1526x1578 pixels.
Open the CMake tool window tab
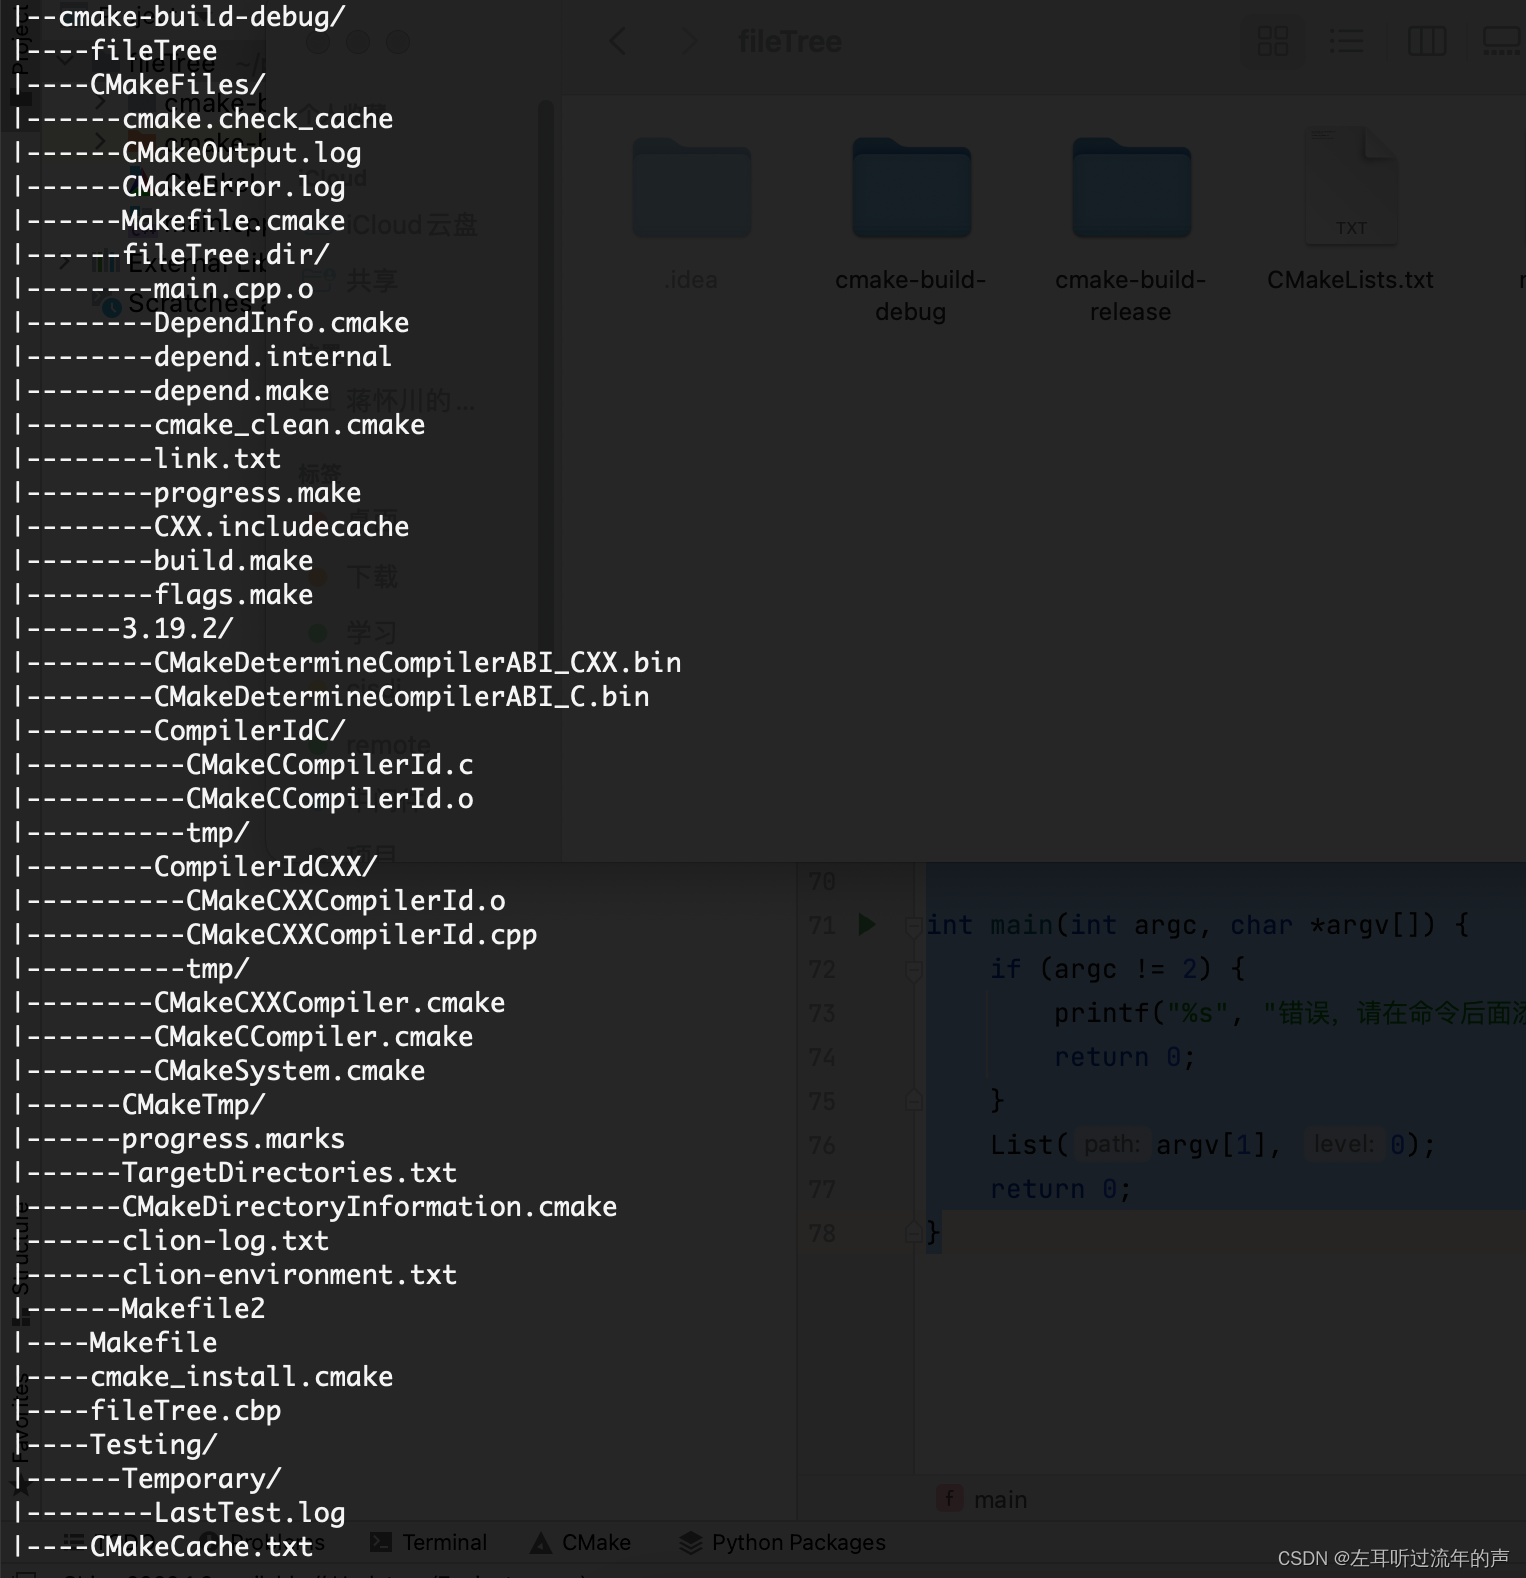point(581,1543)
